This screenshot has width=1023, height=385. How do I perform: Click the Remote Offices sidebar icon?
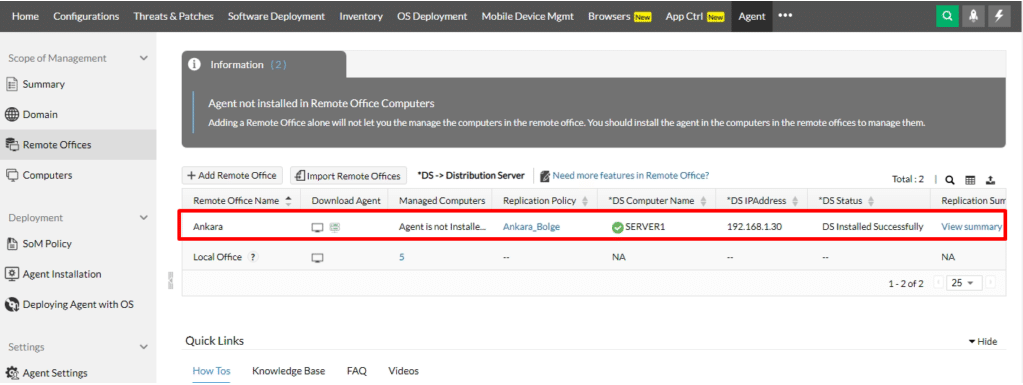(x=12, y=145)
